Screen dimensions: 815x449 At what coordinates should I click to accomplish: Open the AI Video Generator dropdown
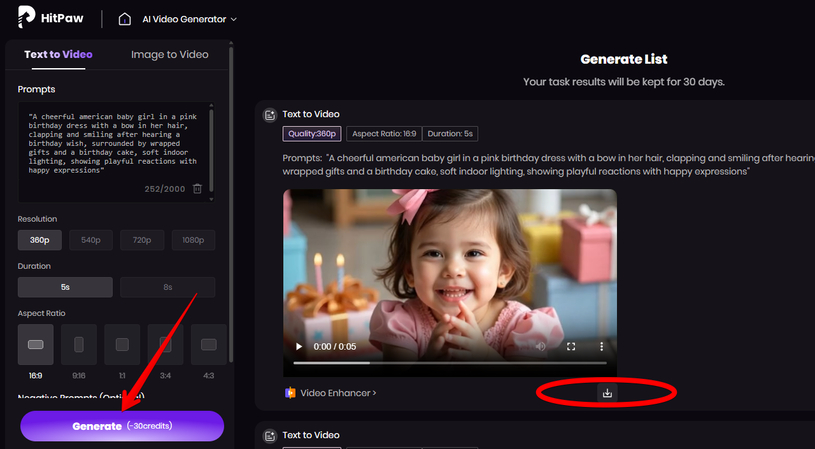tap(189, 19)
